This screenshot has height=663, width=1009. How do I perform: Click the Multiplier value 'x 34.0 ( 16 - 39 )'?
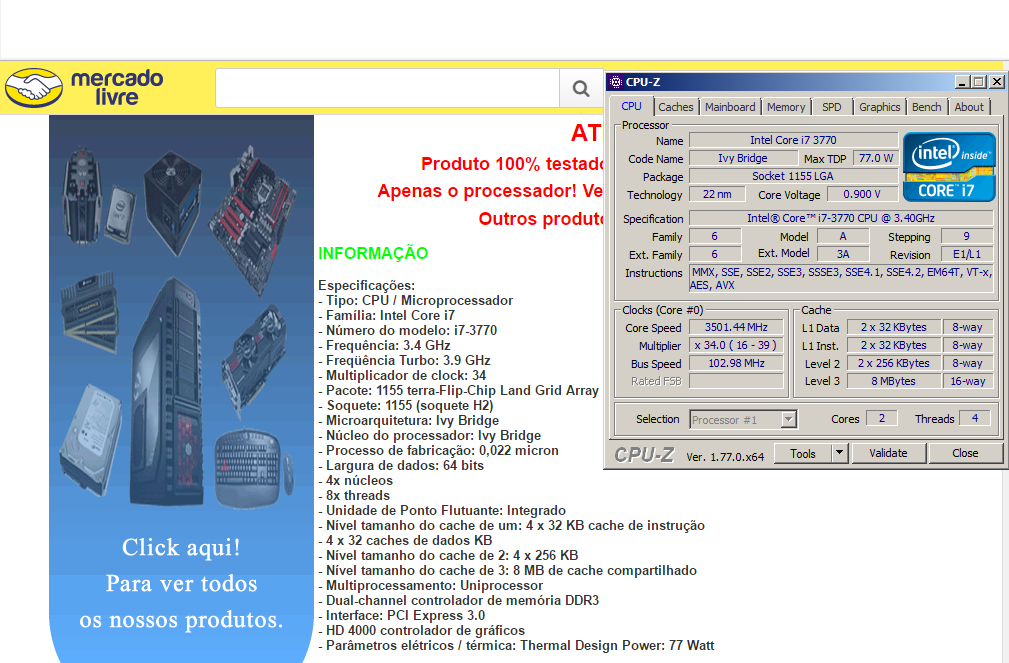pyautogui.click(x=736, y=345)
